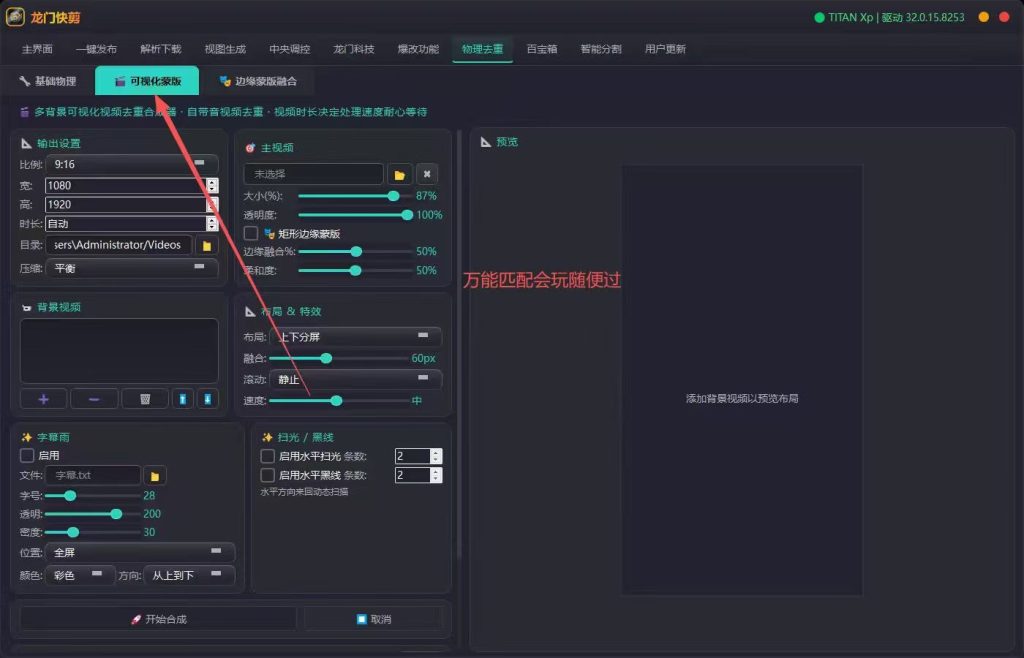Move background video up with arrow icon
This screenshot has width=1024, height=658.
pos(183,399)
